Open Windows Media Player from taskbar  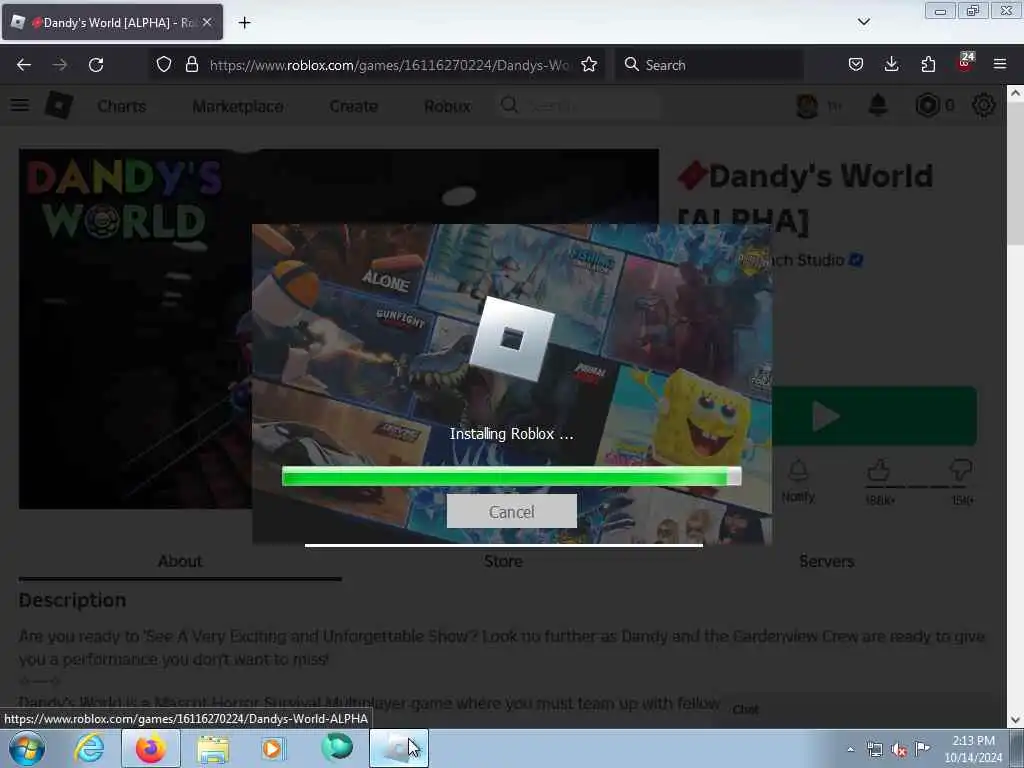274,748
